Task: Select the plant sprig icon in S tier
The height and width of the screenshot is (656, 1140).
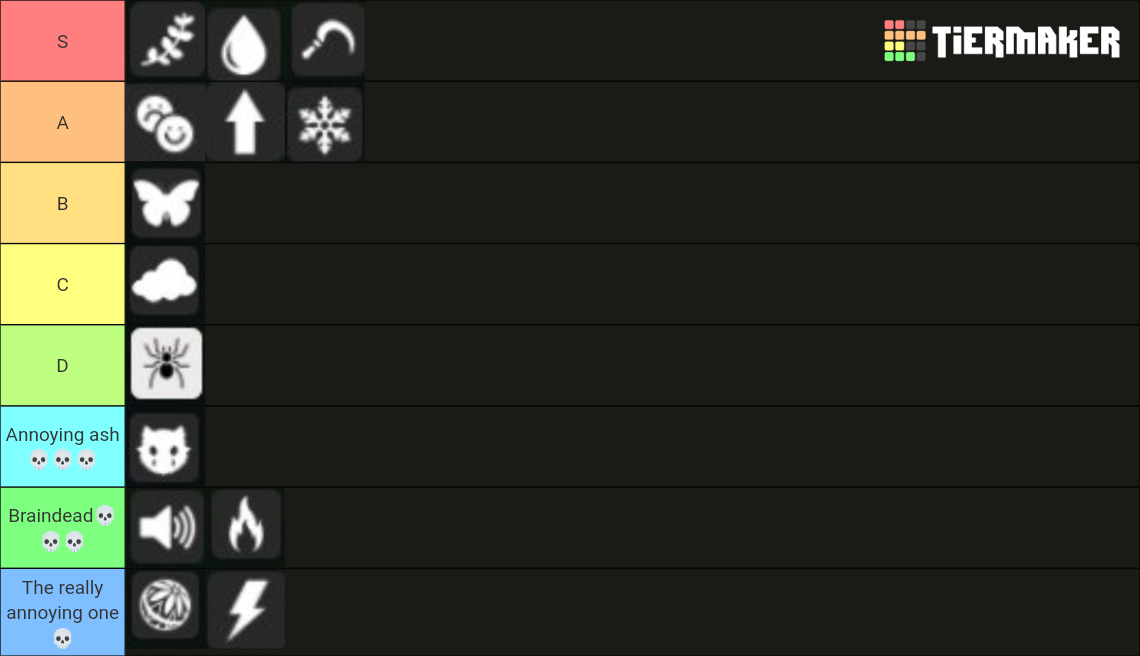Action: coord(166,41)
